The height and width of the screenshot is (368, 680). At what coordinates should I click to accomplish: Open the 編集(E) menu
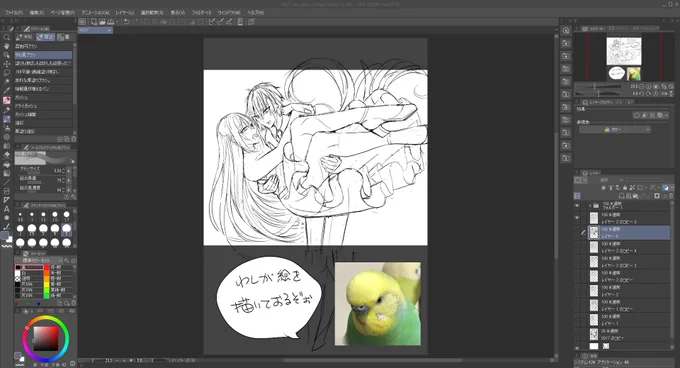(36, 13)
